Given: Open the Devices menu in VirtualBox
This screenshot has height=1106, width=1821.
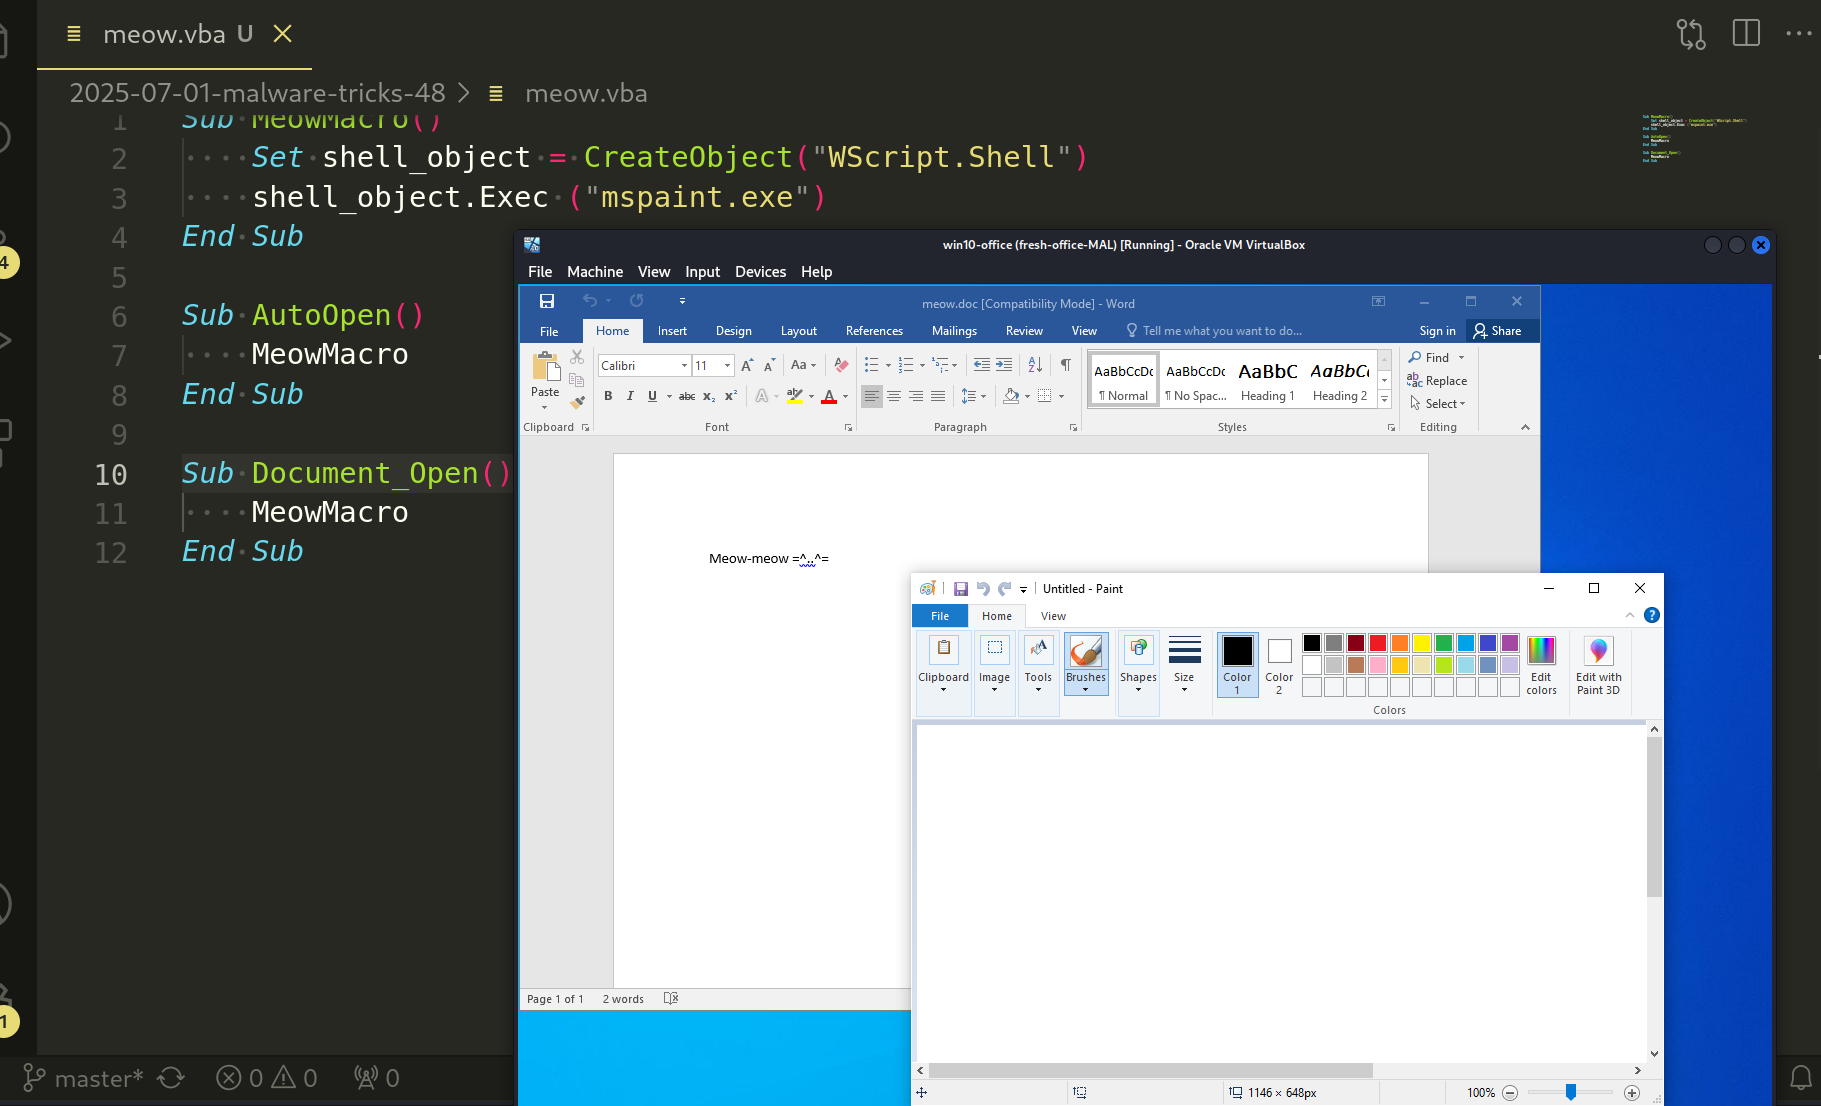Looking at the screenshot, I should 760,272.
